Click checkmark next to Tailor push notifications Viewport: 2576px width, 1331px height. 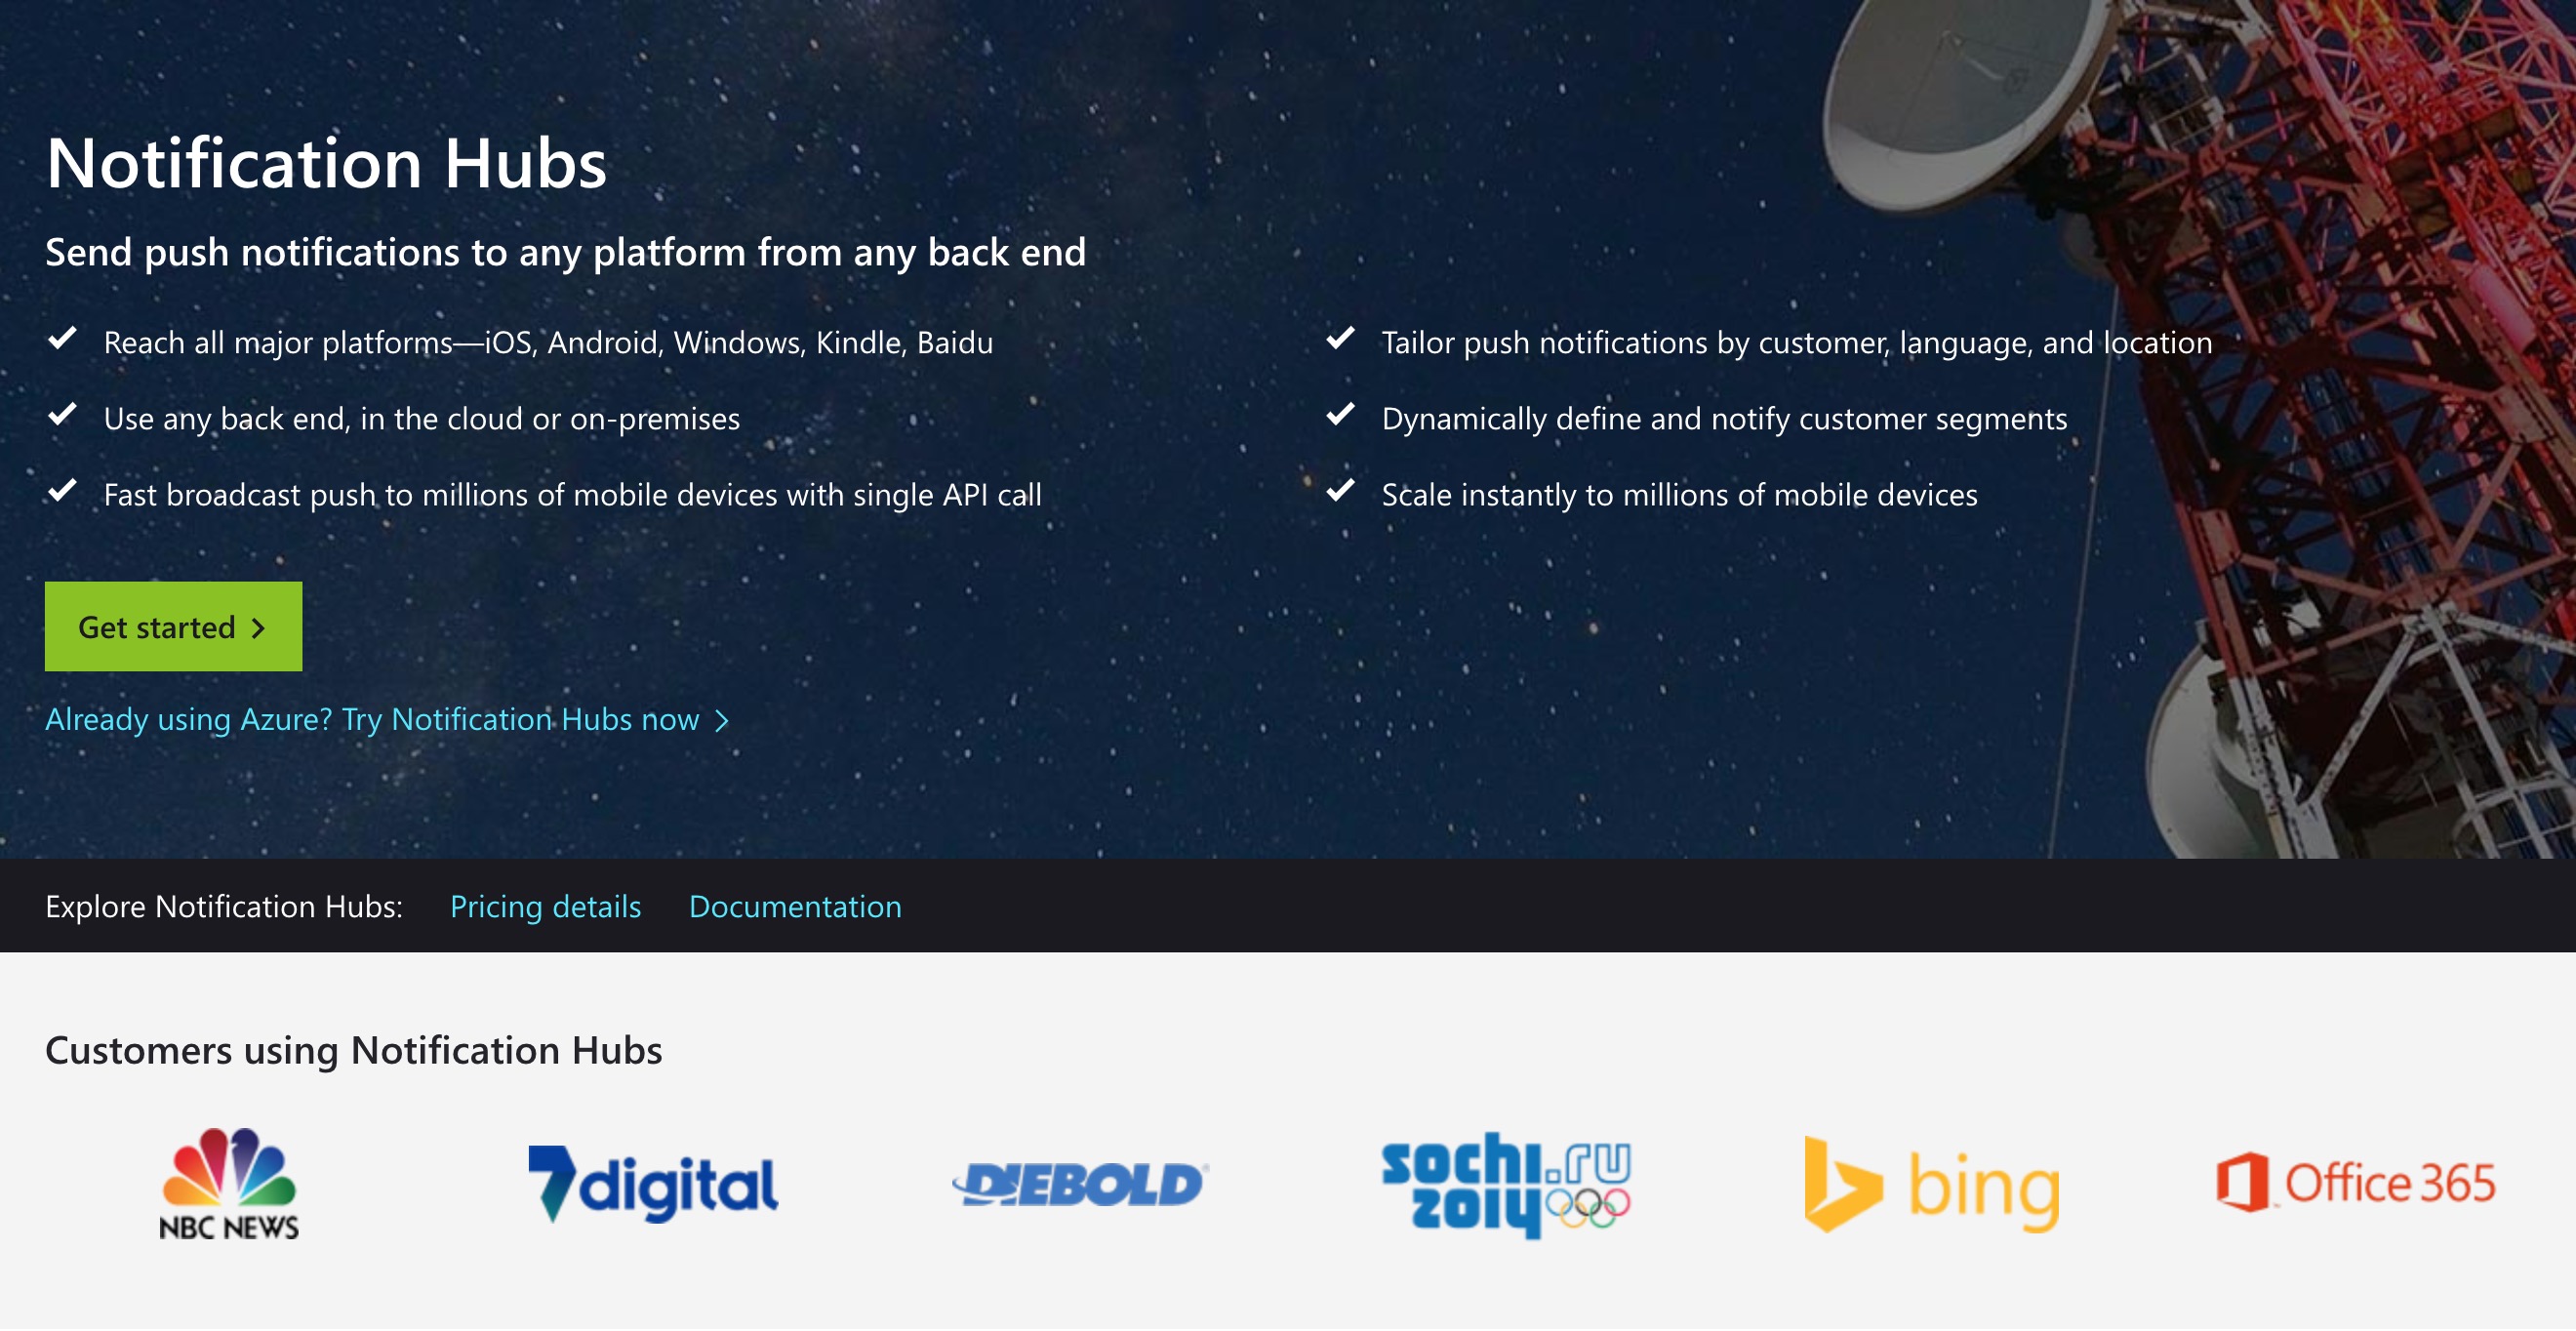pos(1340,339)
